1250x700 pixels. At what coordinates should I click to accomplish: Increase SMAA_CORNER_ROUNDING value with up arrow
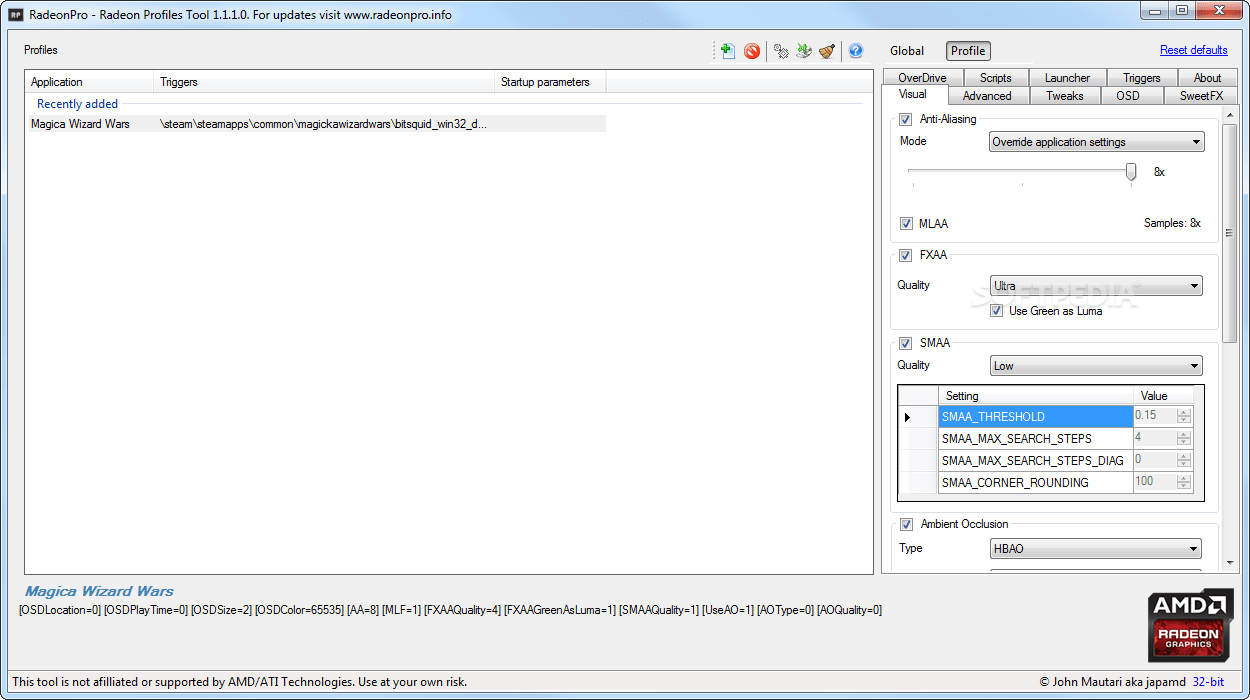[x=1184, y=479]
